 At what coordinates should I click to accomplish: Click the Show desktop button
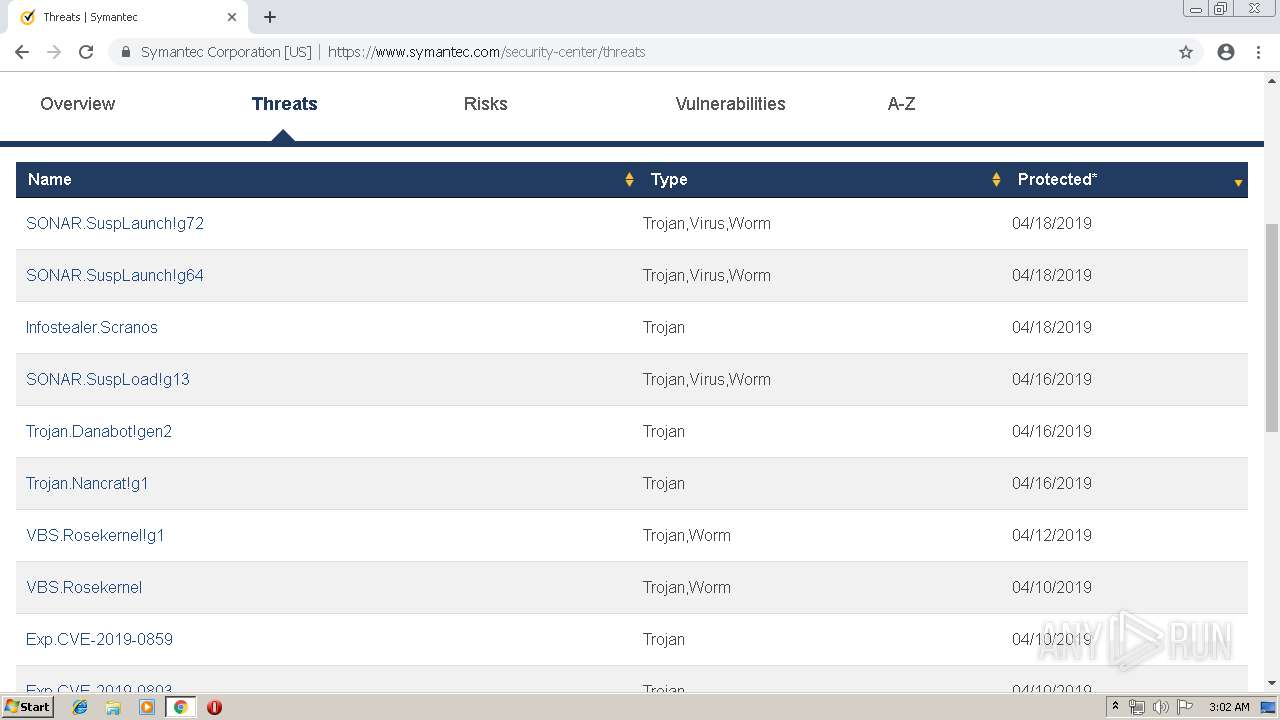pos(1269,707)
